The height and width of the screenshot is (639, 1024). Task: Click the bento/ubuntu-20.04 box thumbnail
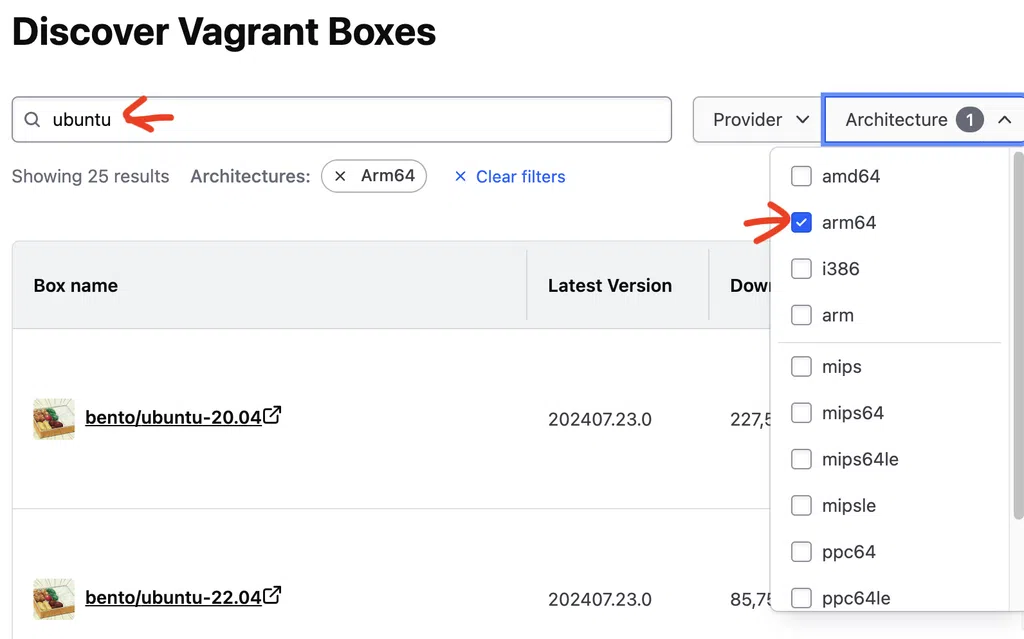[x=54, y=419]
